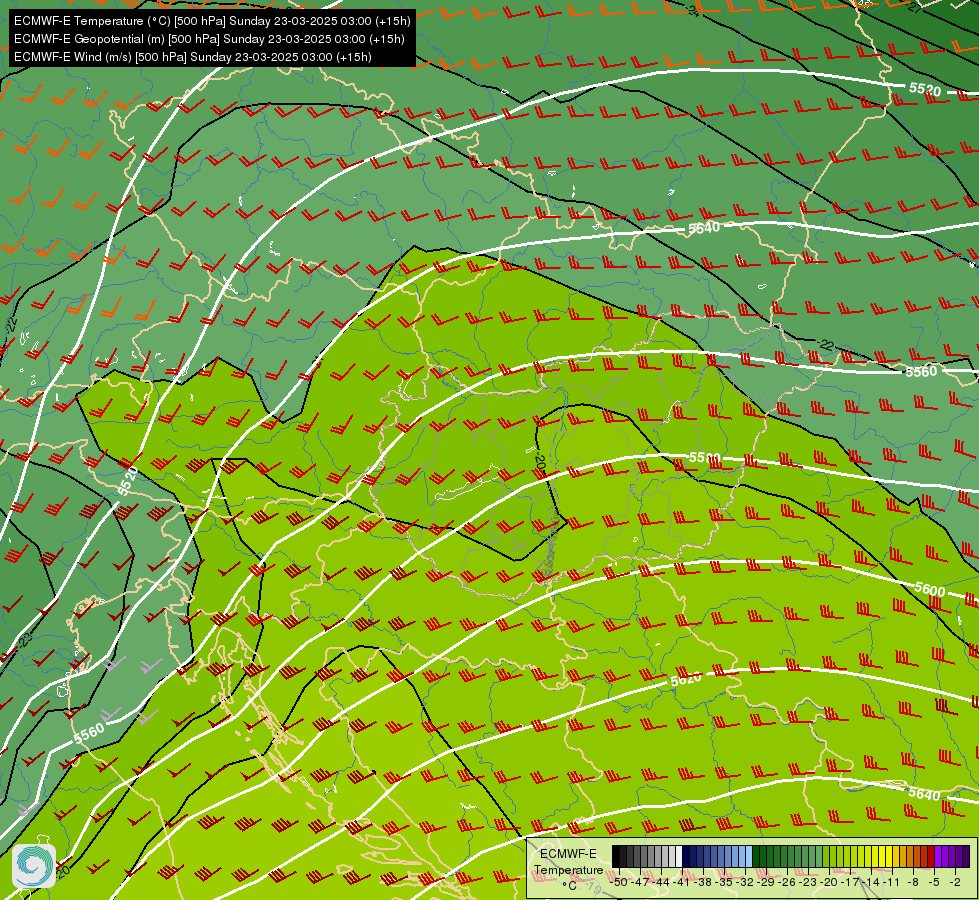Viewport: 979px width, 900px height.
Task: Click the -17 tick label in the legend
Action: [x=851, y=882]
